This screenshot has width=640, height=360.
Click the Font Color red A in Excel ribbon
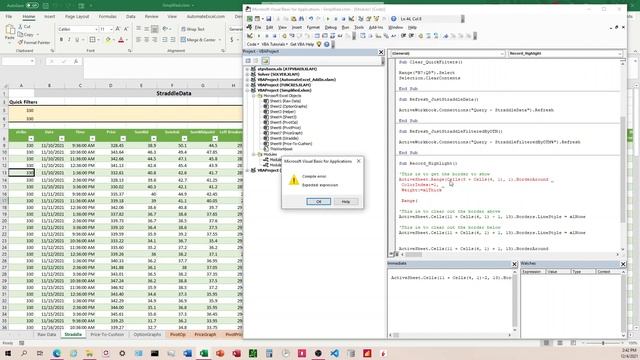[x=121, y=40]
